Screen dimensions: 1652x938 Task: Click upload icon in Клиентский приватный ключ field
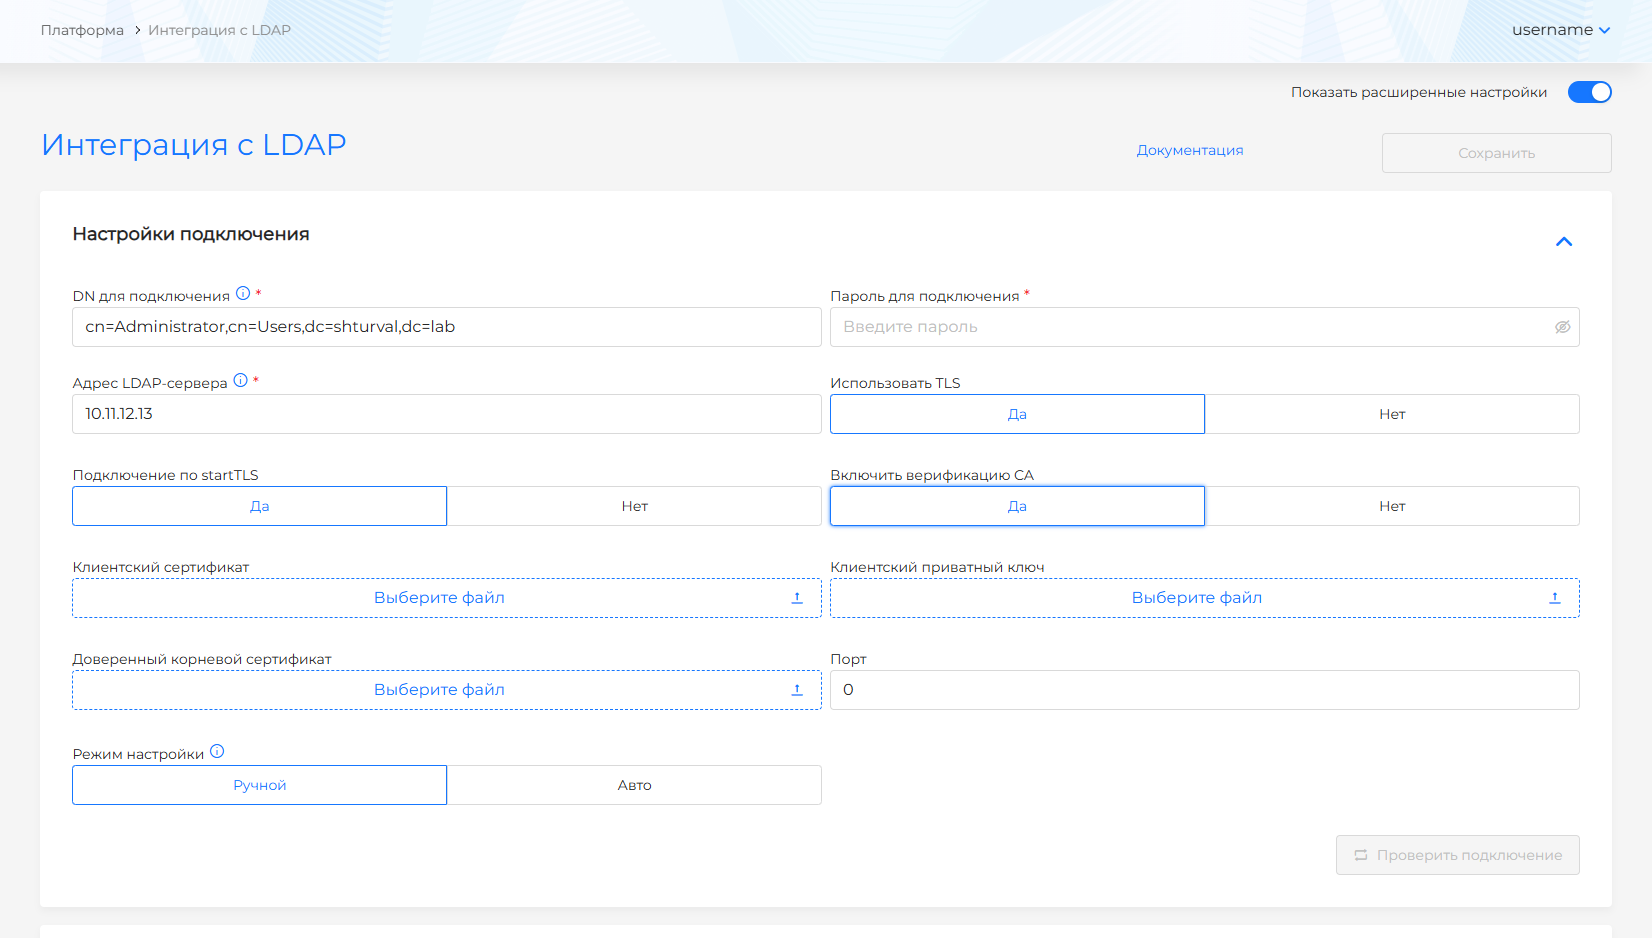(1554, 598)
